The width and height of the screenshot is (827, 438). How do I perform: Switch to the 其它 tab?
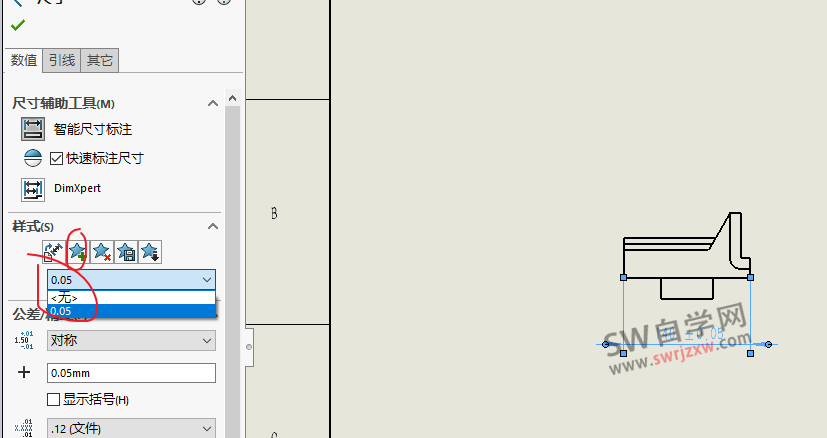tap(100, 60)
